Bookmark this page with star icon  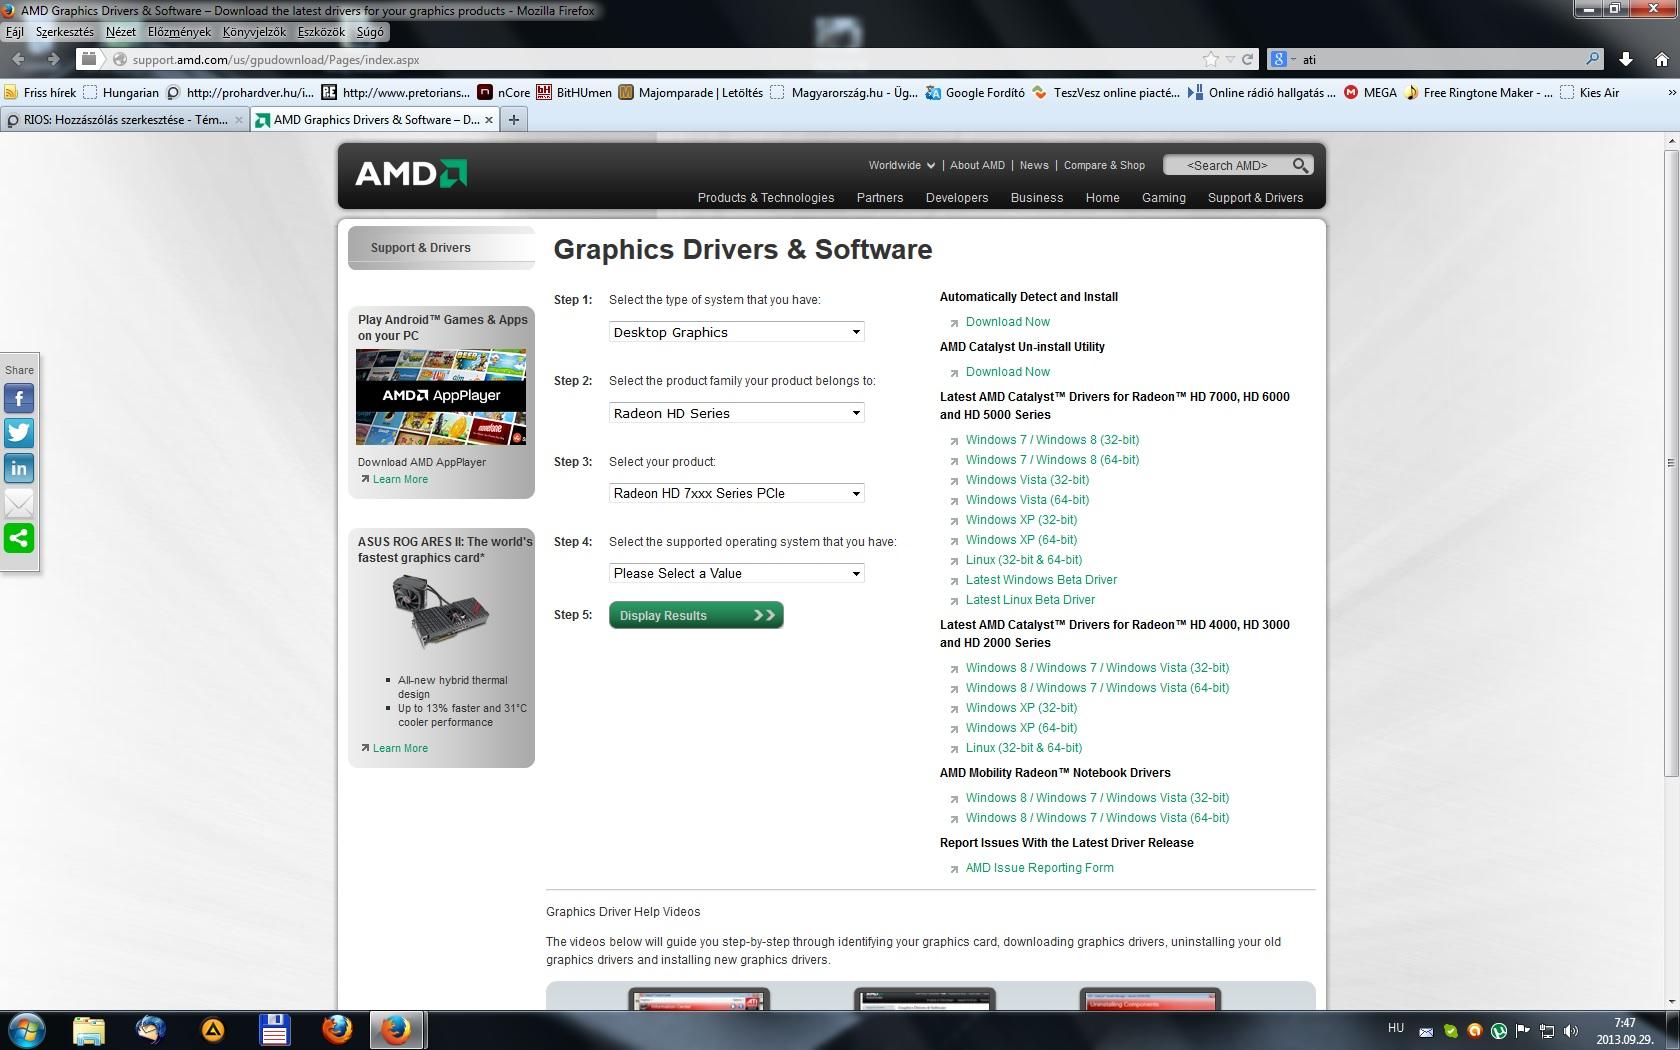pos(1211,60)
